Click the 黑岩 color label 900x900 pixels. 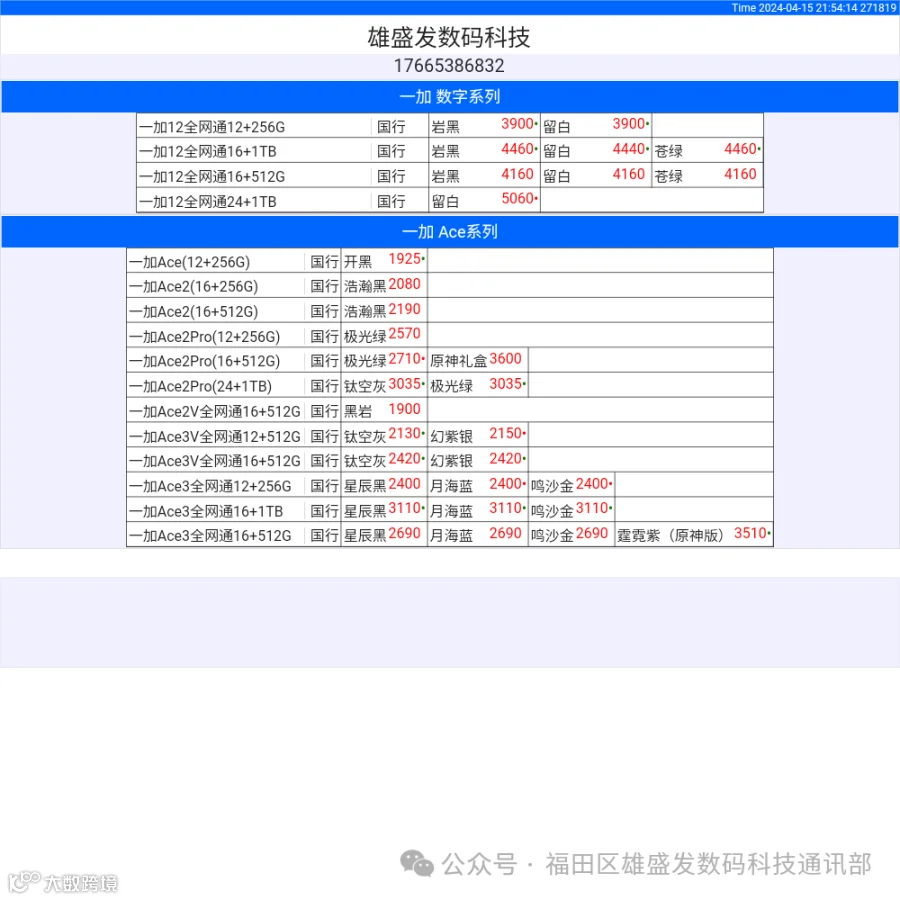coord(358,412)
